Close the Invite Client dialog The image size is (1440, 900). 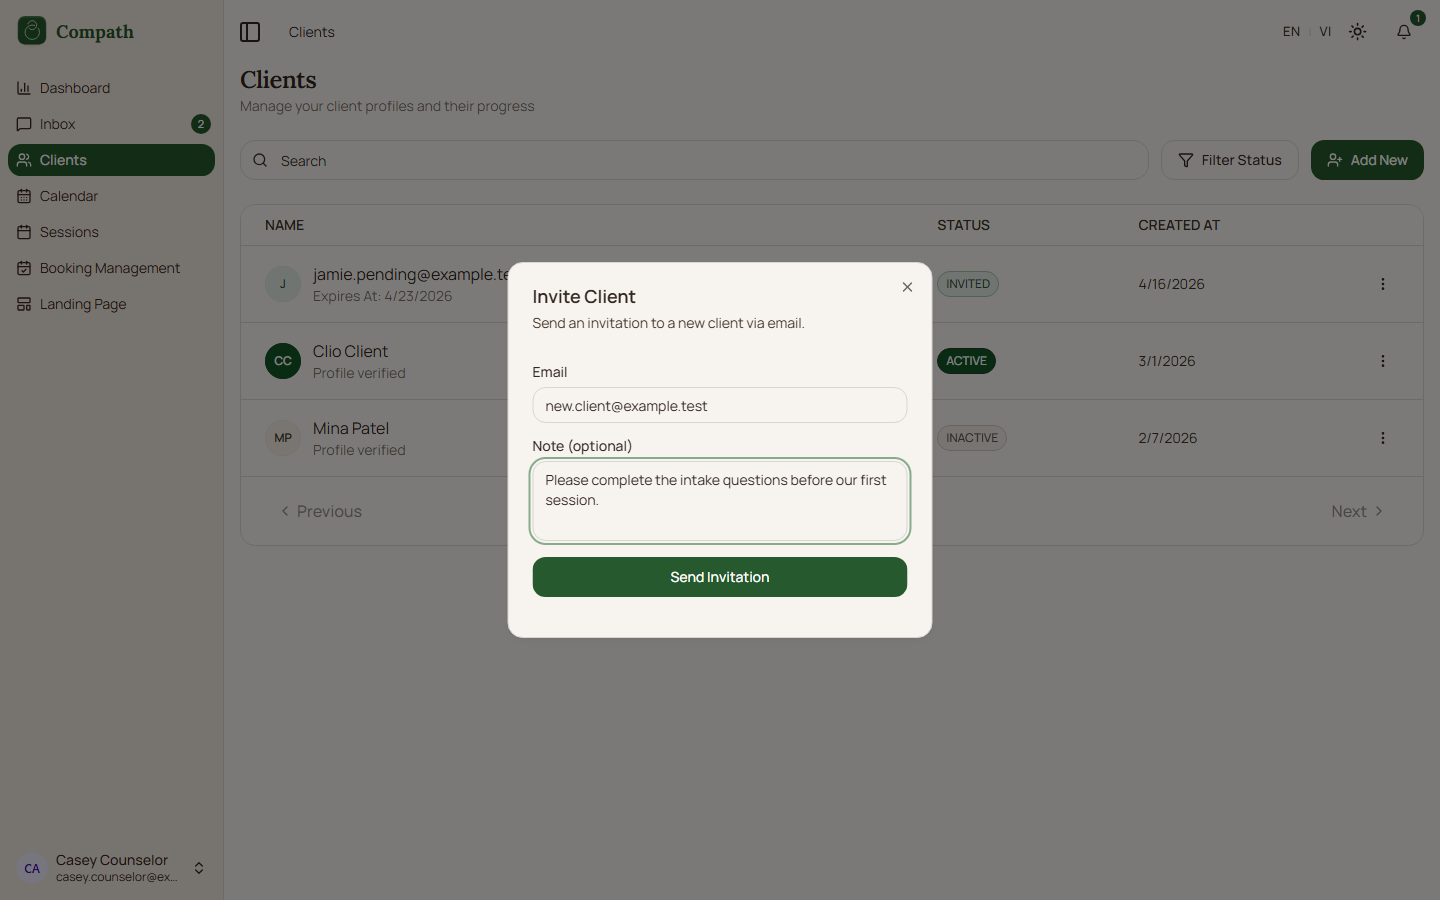907,287
